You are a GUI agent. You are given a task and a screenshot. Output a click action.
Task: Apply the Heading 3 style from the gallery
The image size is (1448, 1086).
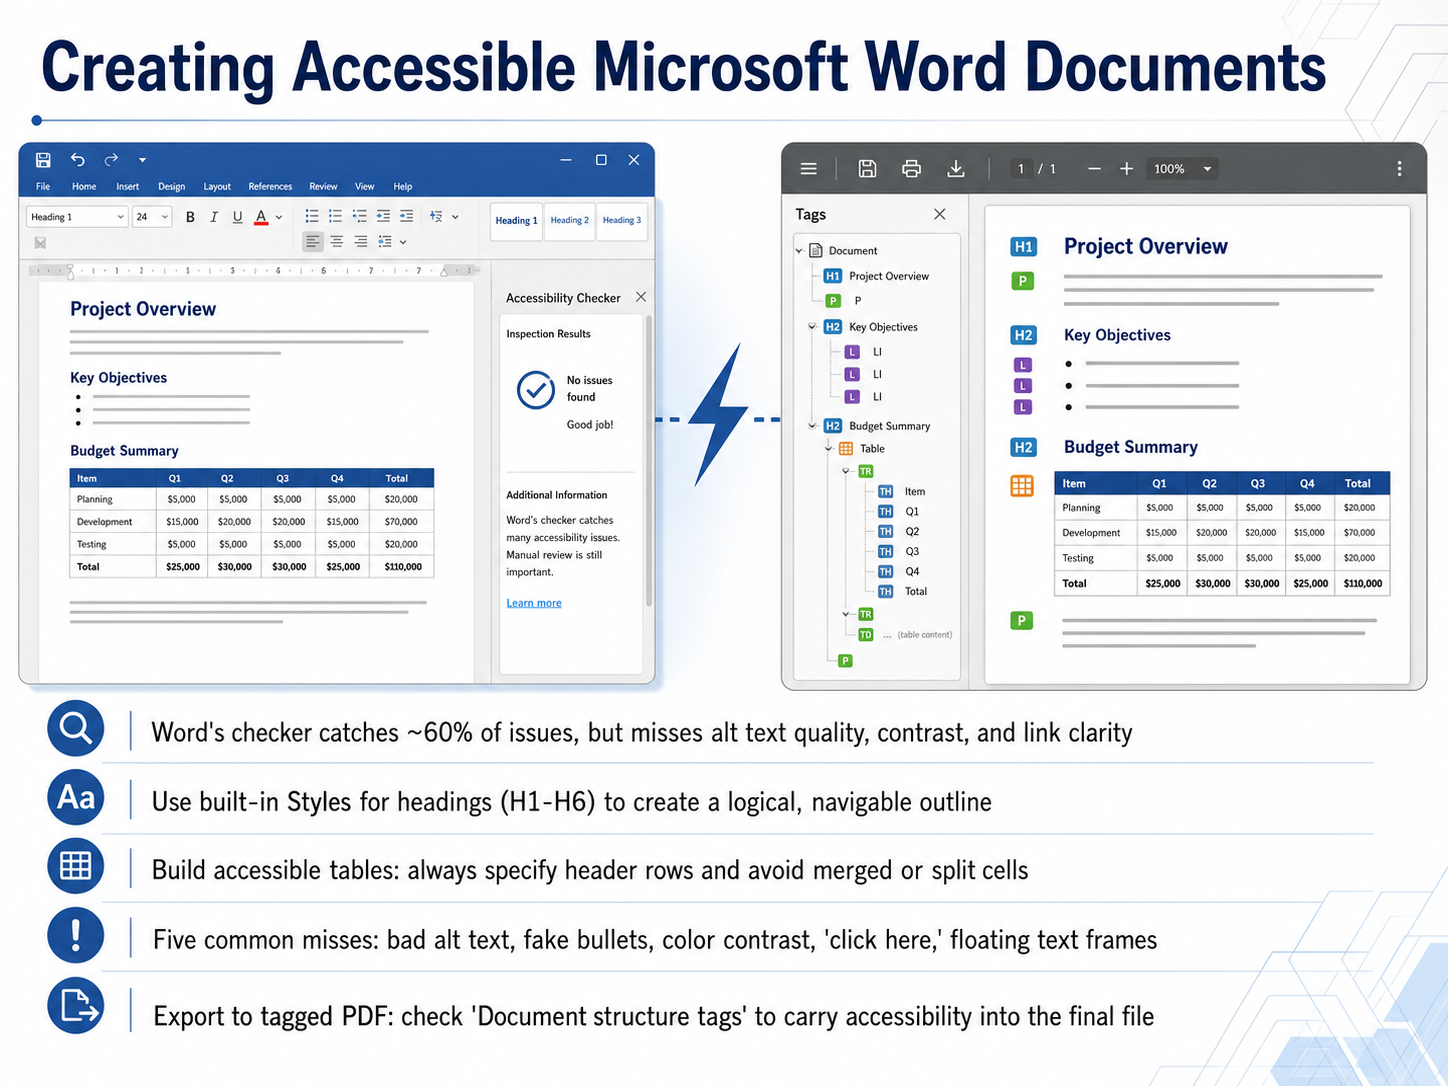pos(622,221)
